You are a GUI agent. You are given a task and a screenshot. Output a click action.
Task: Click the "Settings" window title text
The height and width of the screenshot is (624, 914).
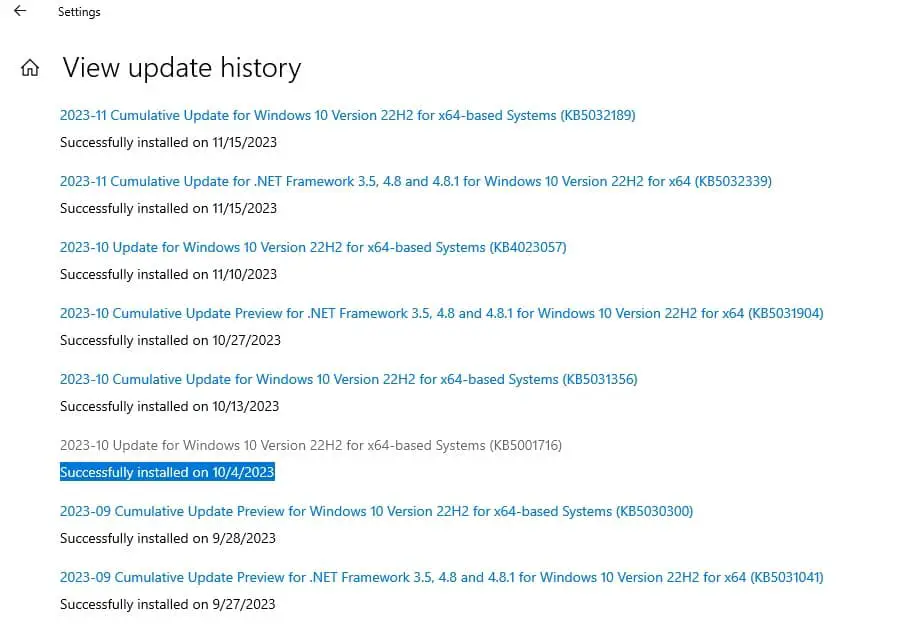coord(79,12)
